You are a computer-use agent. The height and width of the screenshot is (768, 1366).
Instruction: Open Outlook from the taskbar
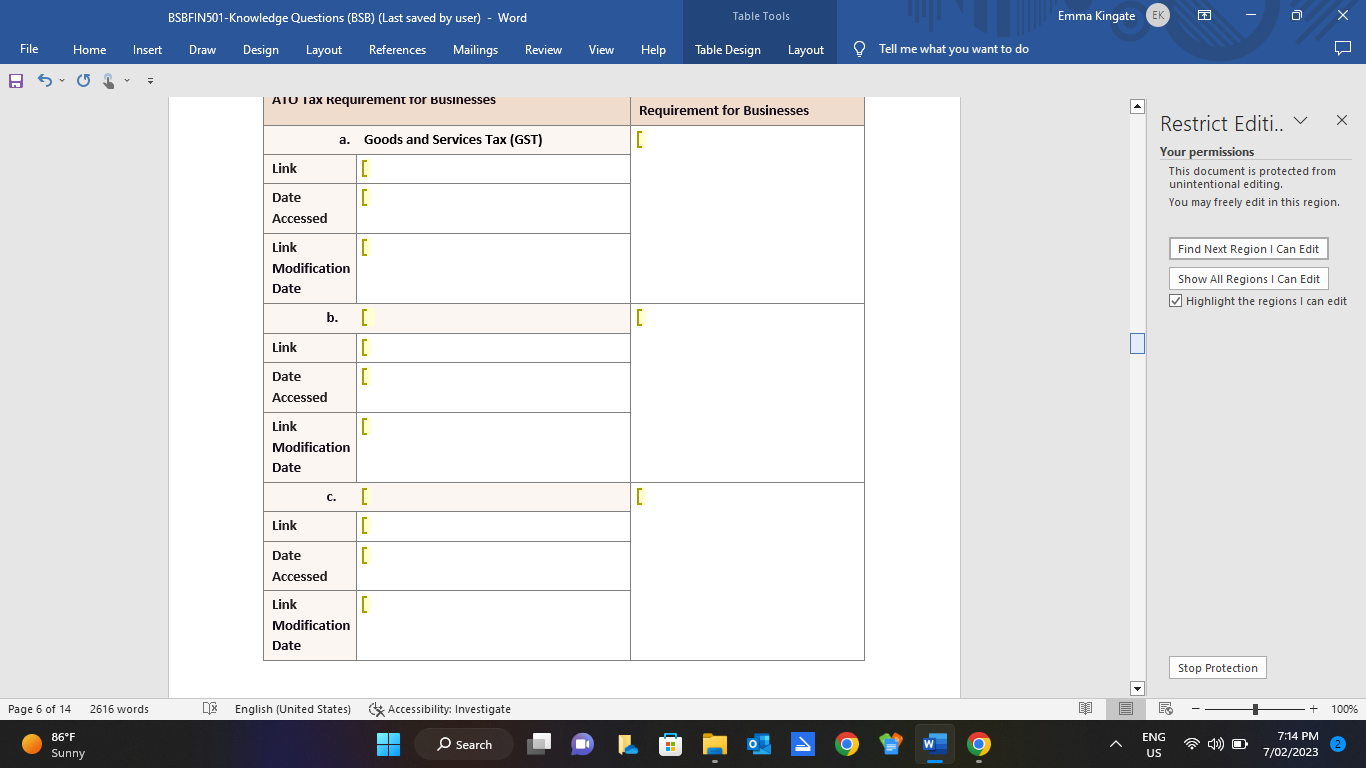pos(758,744)
